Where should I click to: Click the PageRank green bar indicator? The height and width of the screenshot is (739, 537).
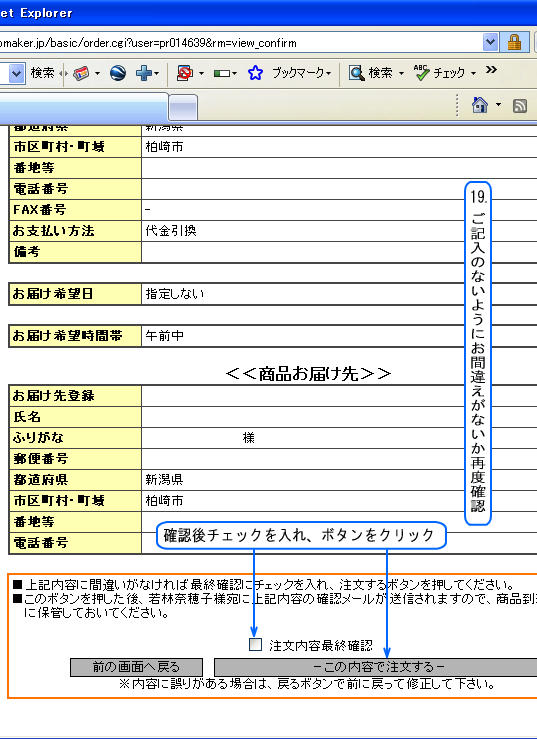222,74
